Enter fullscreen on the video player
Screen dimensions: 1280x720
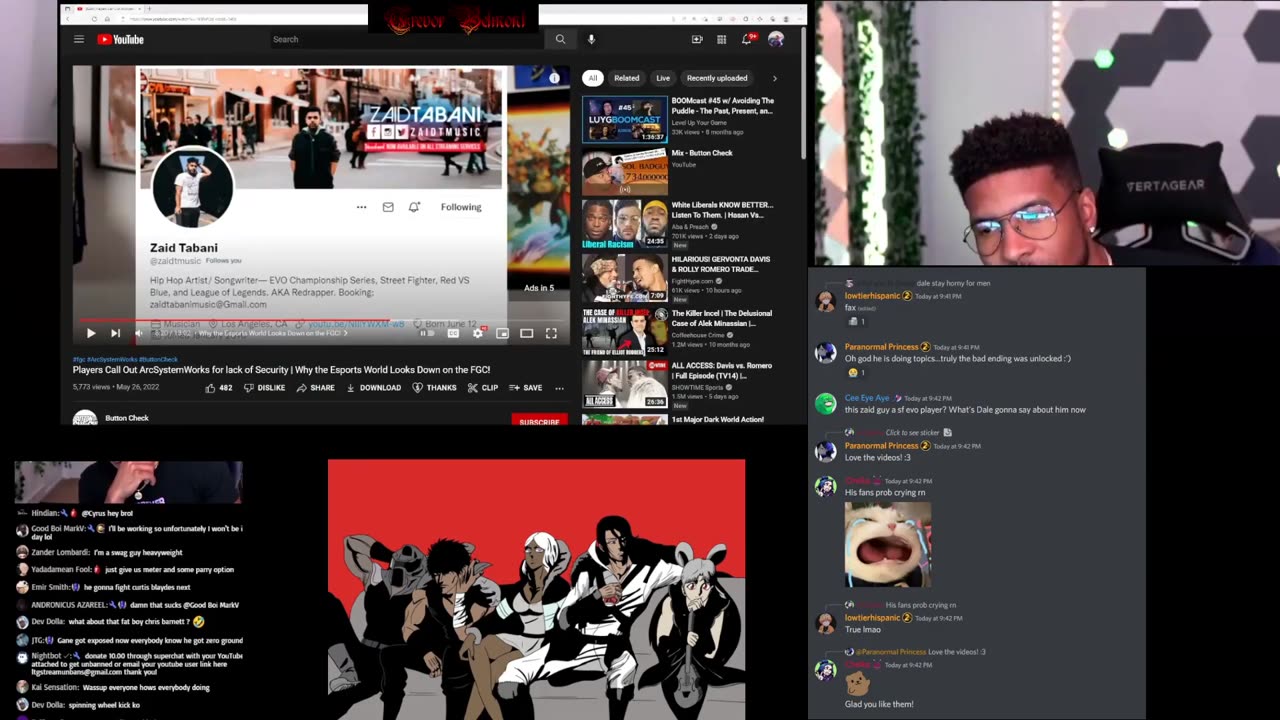[x=551, y=333]
